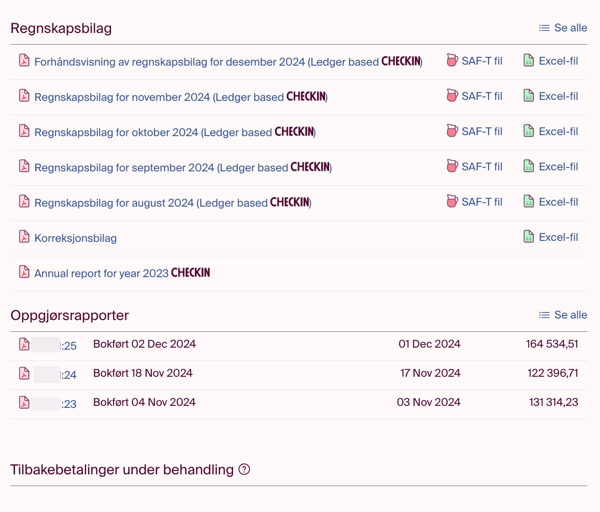Viewport: 600px width, 512px height.
Task: Download Excel-fil for august 2024
Action: pos(550,201)
